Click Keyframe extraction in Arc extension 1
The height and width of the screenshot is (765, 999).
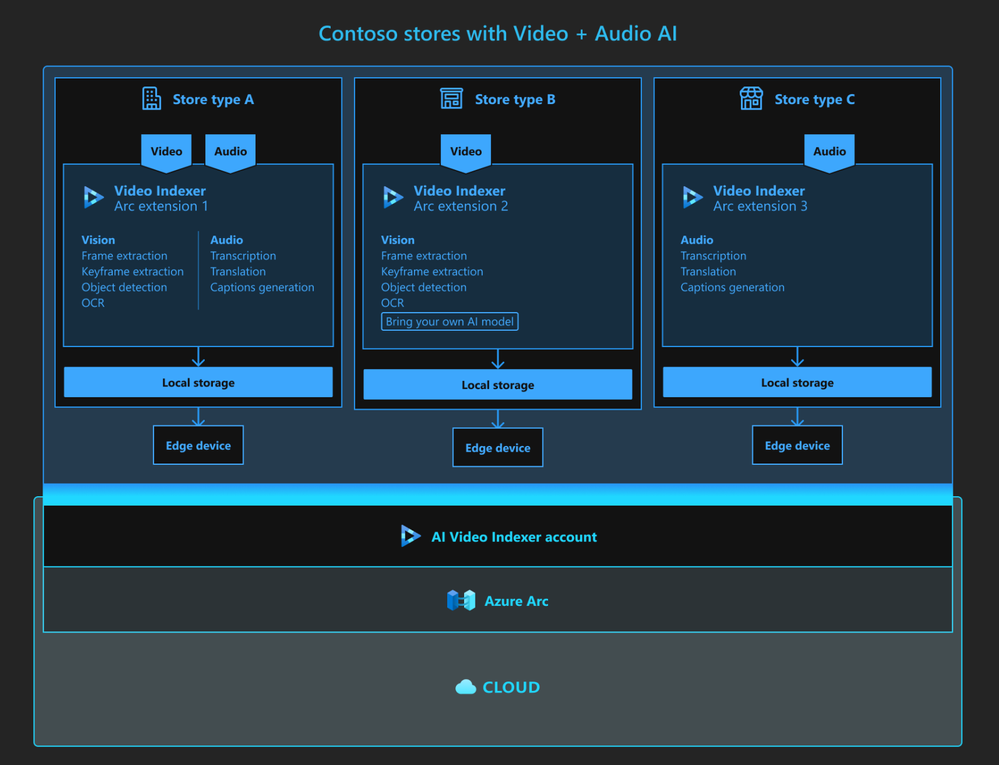click(x=132, y=272)
